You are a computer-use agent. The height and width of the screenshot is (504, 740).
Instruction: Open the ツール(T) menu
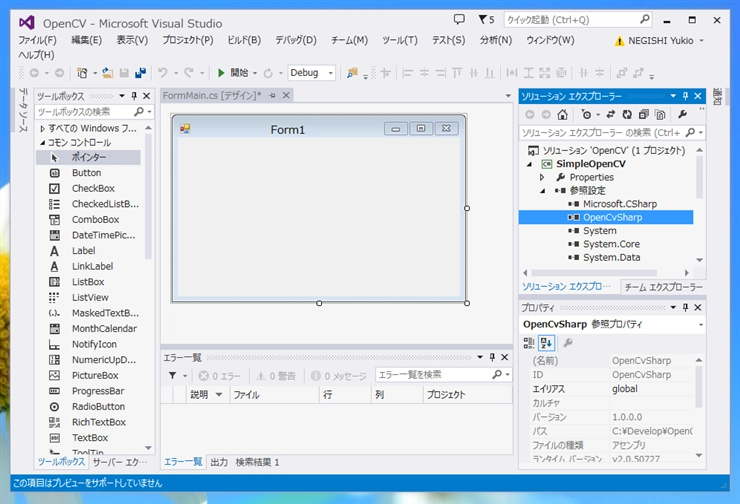point(400,40)
